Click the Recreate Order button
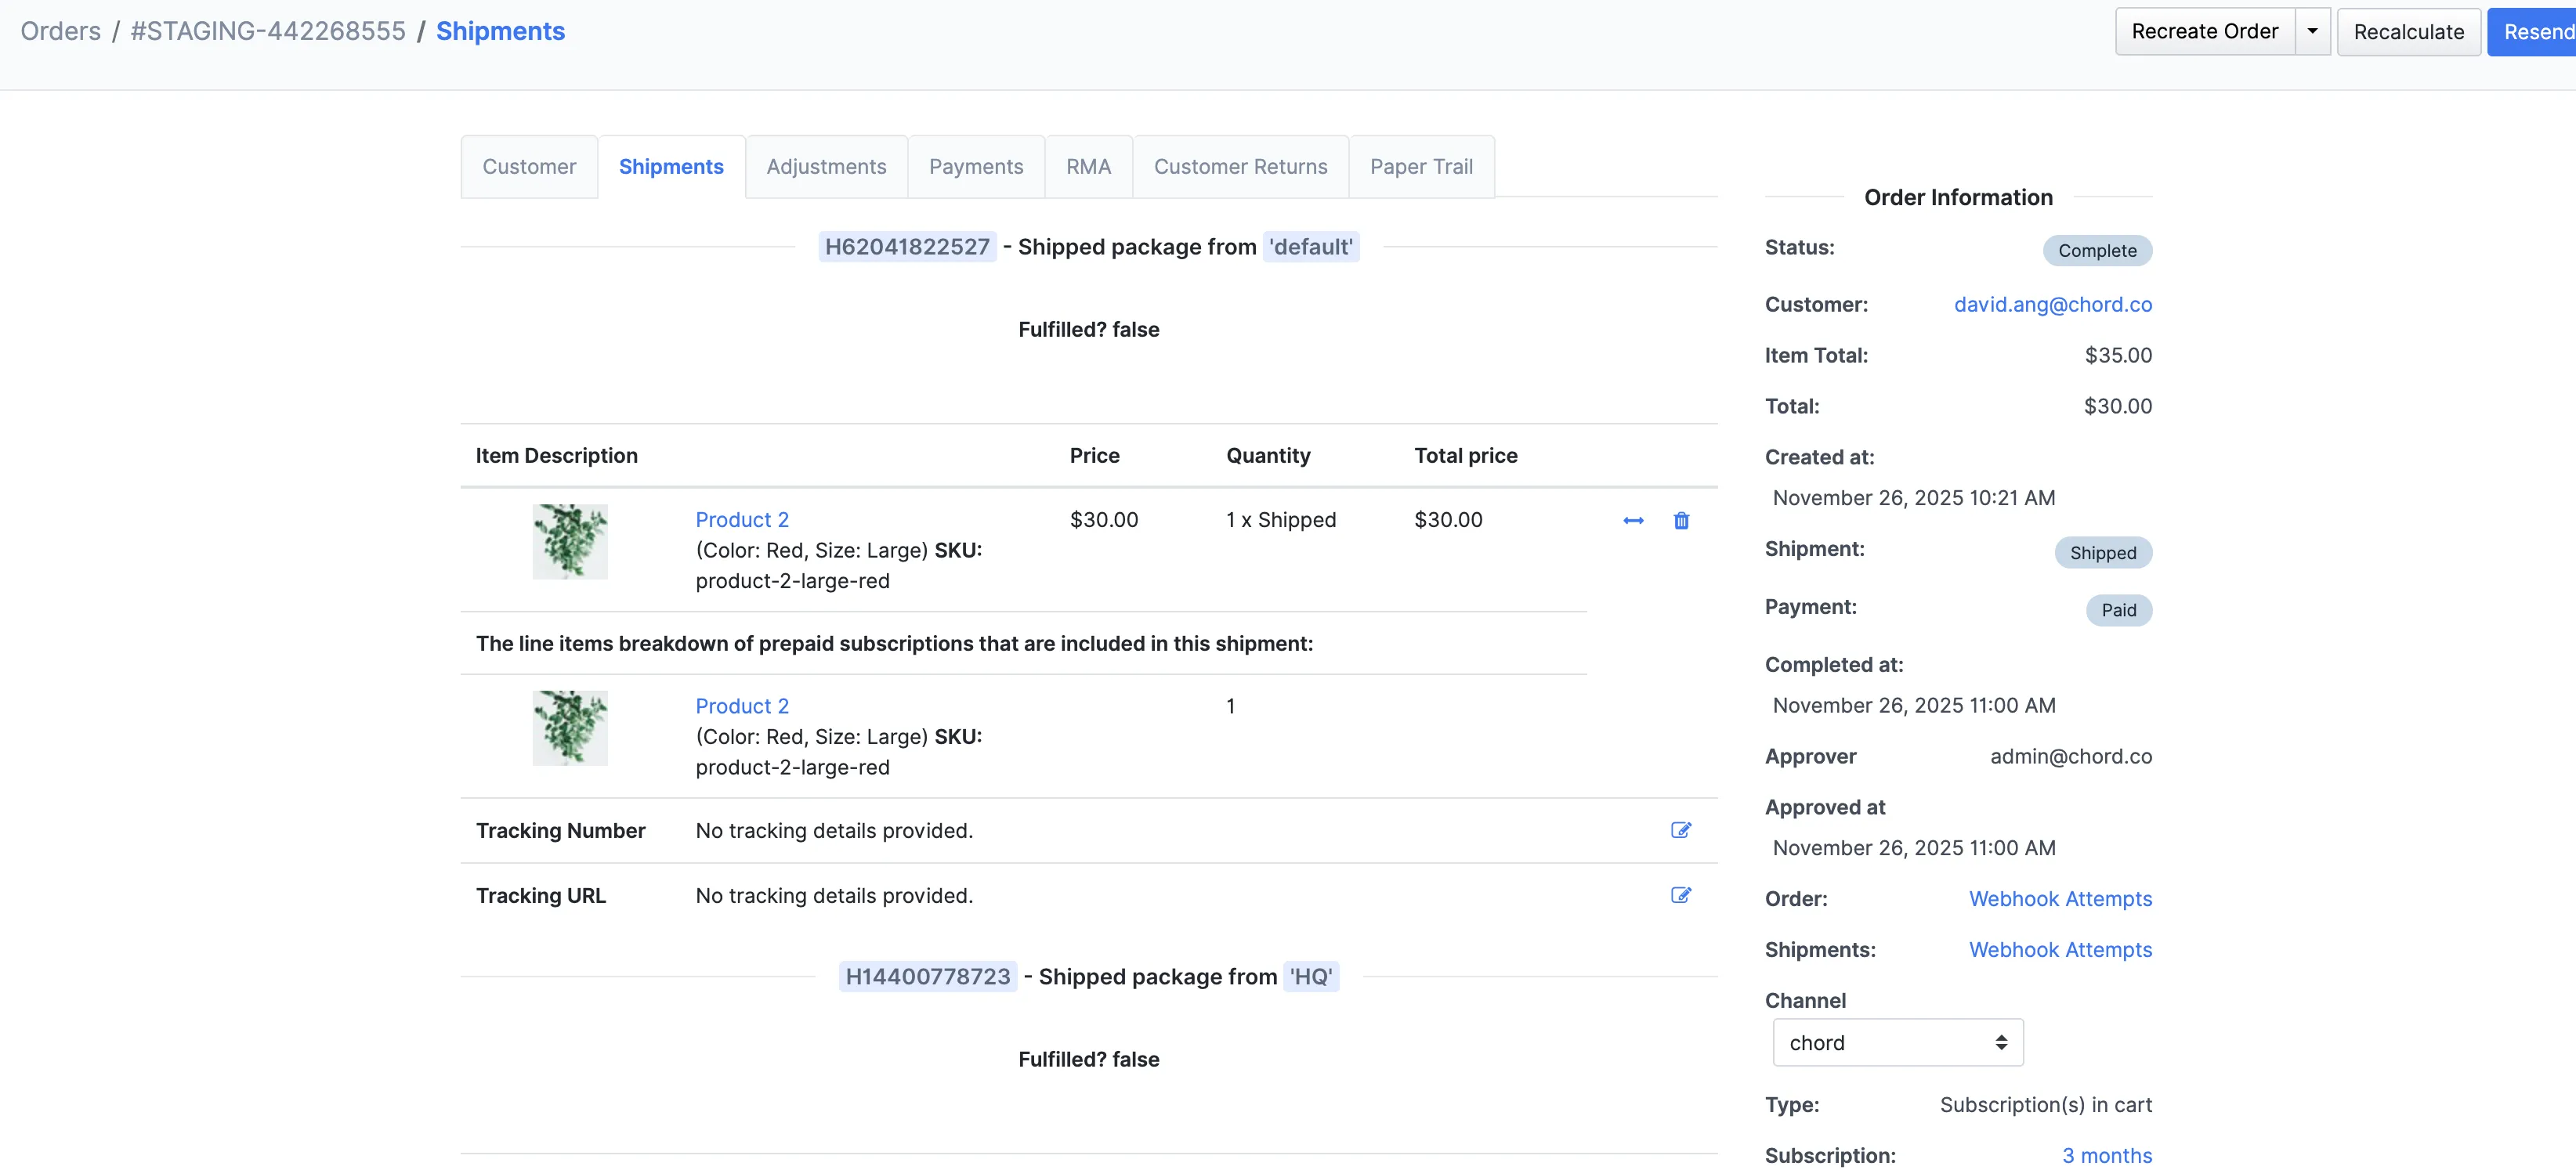 pyautogui.click(x=2204, y=31)
